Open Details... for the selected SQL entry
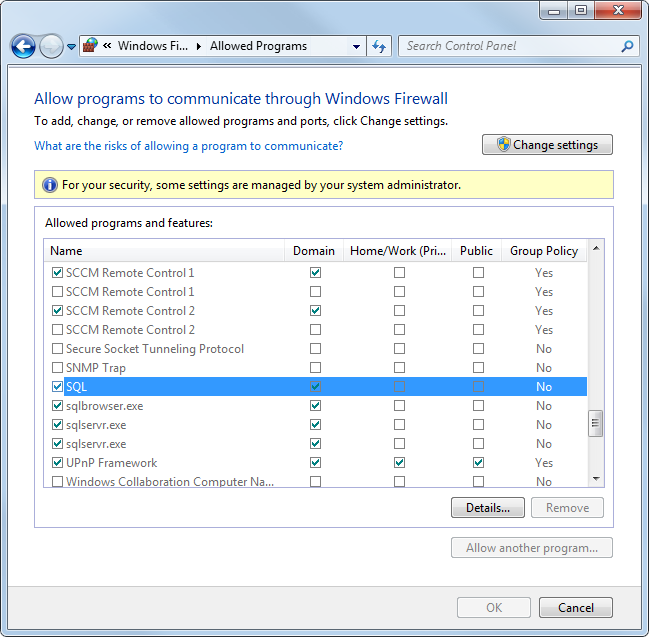The image size is (649, 637). [x=488, y=507]
